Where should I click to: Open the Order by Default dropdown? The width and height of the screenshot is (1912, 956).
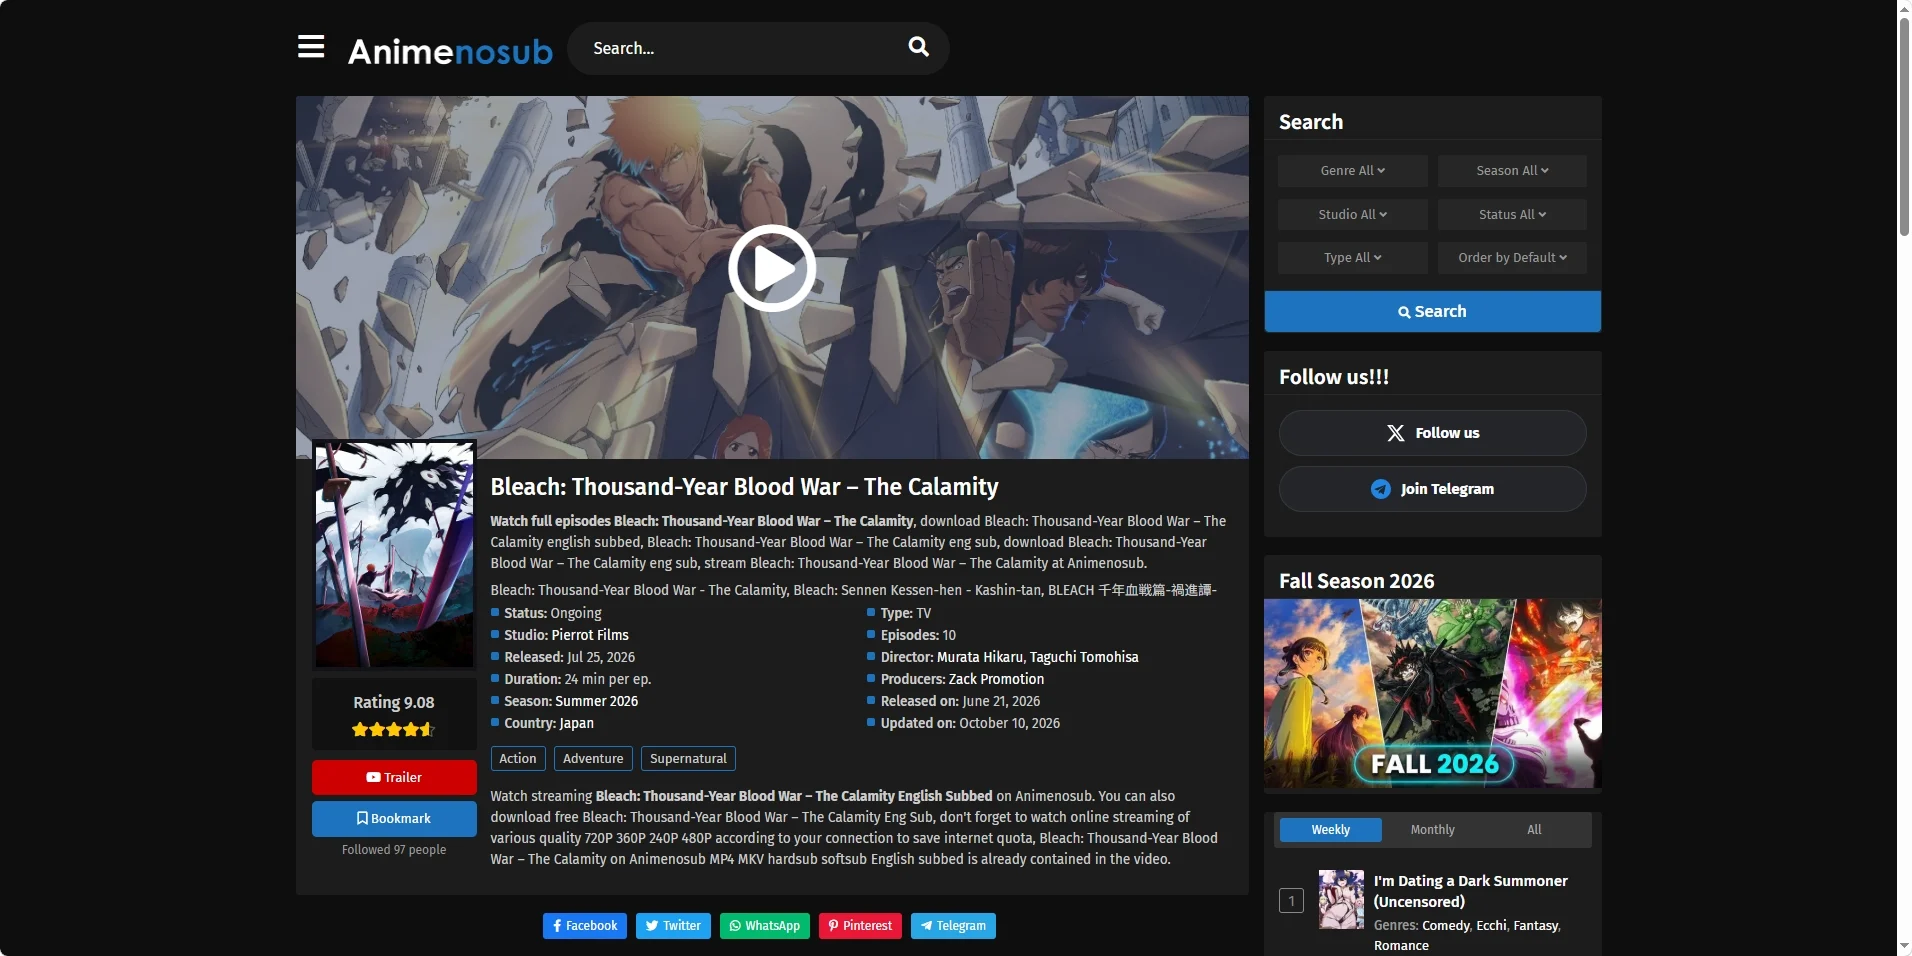click(1512, 258)
